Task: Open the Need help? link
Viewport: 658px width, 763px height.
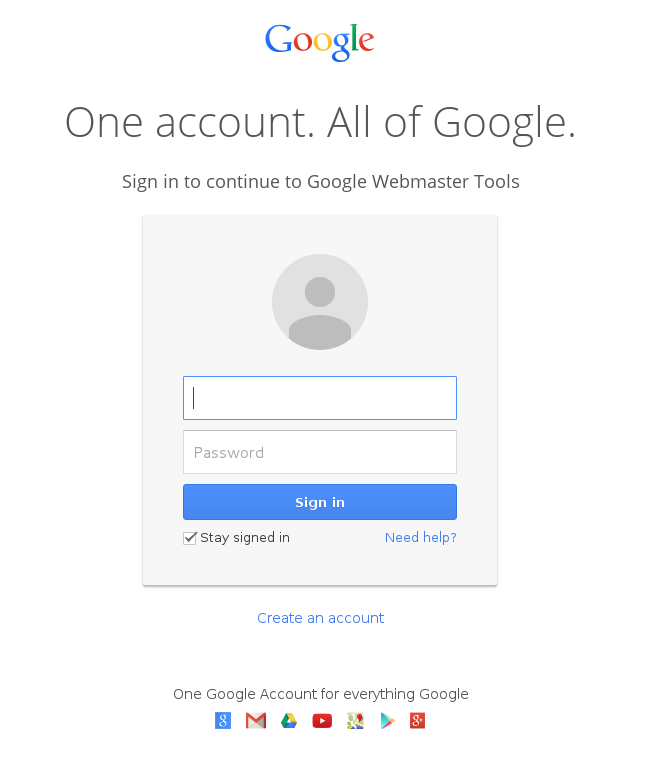Action: pyautogui.click(x=420, y=538)
